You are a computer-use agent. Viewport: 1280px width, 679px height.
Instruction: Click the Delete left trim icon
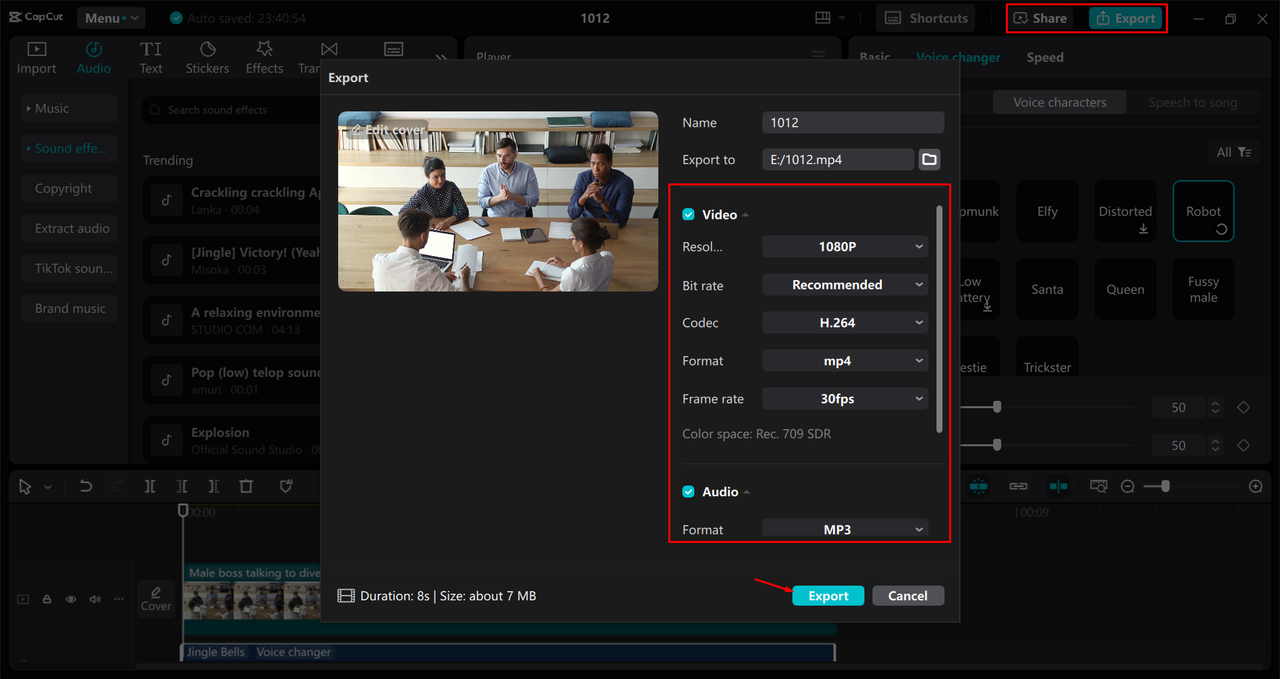pyautogui.click(x=182, y=487)
